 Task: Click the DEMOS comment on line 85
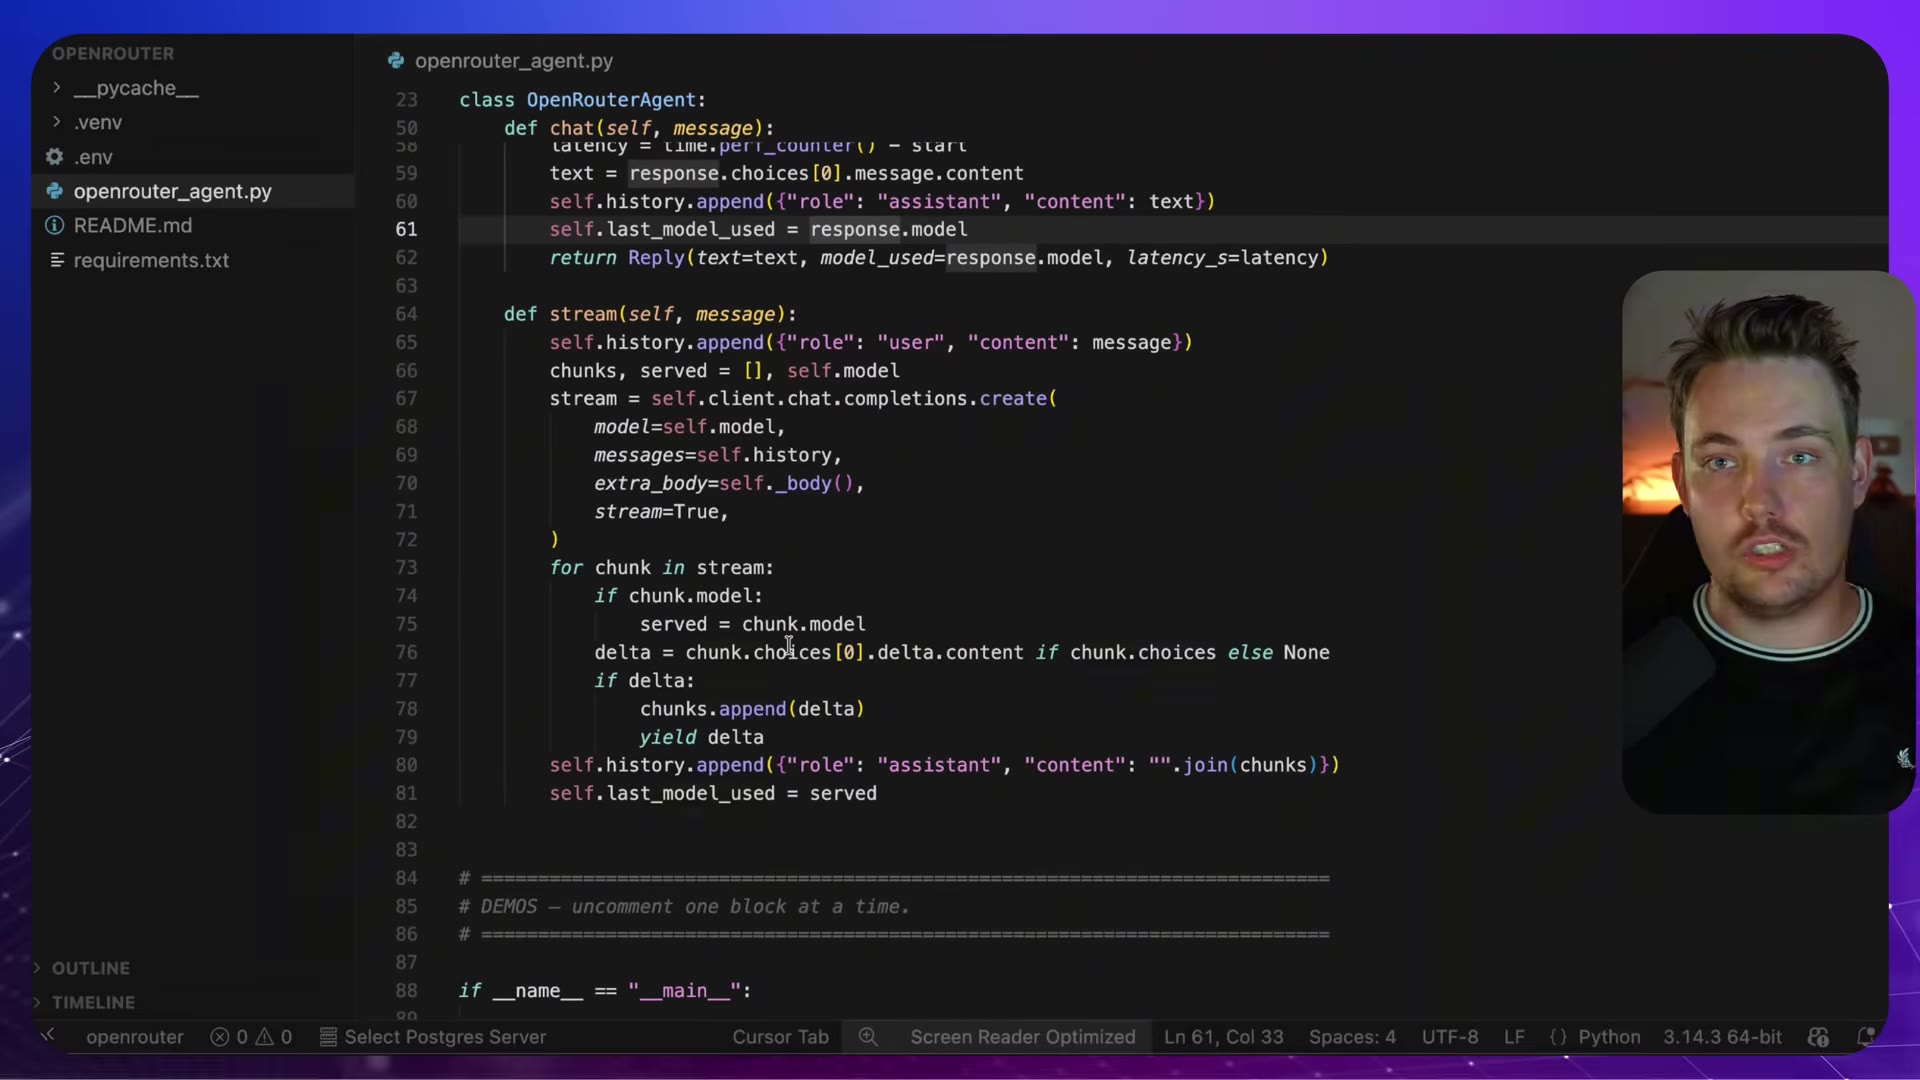tap(685, 906)
